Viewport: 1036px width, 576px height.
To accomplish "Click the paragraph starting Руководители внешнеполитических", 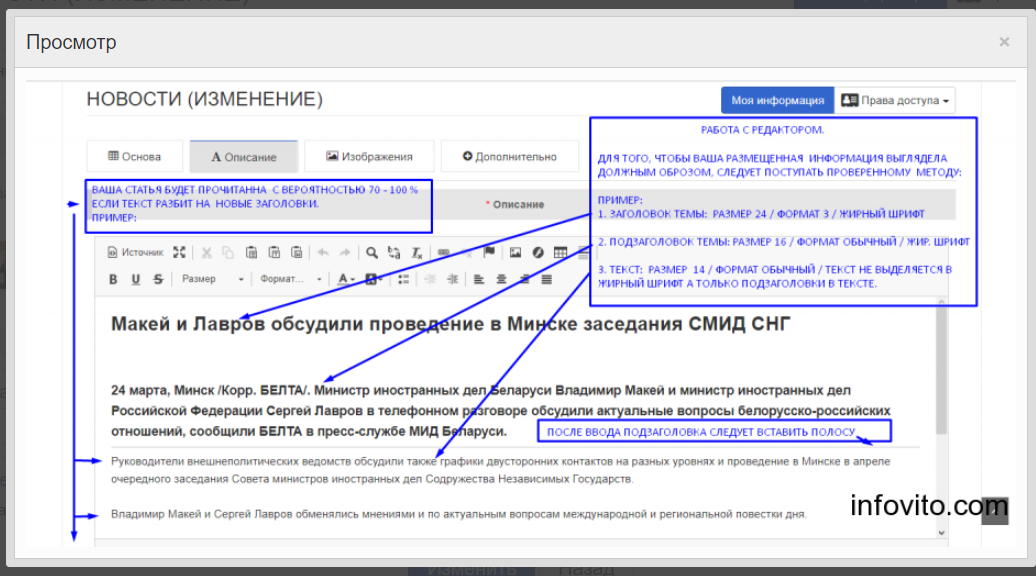I will click(500, 470).
